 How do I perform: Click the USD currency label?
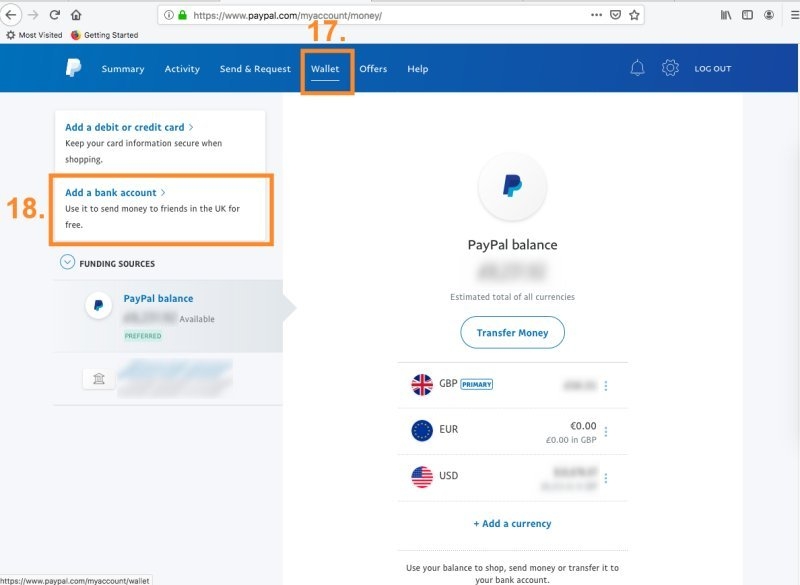point(448,476)
